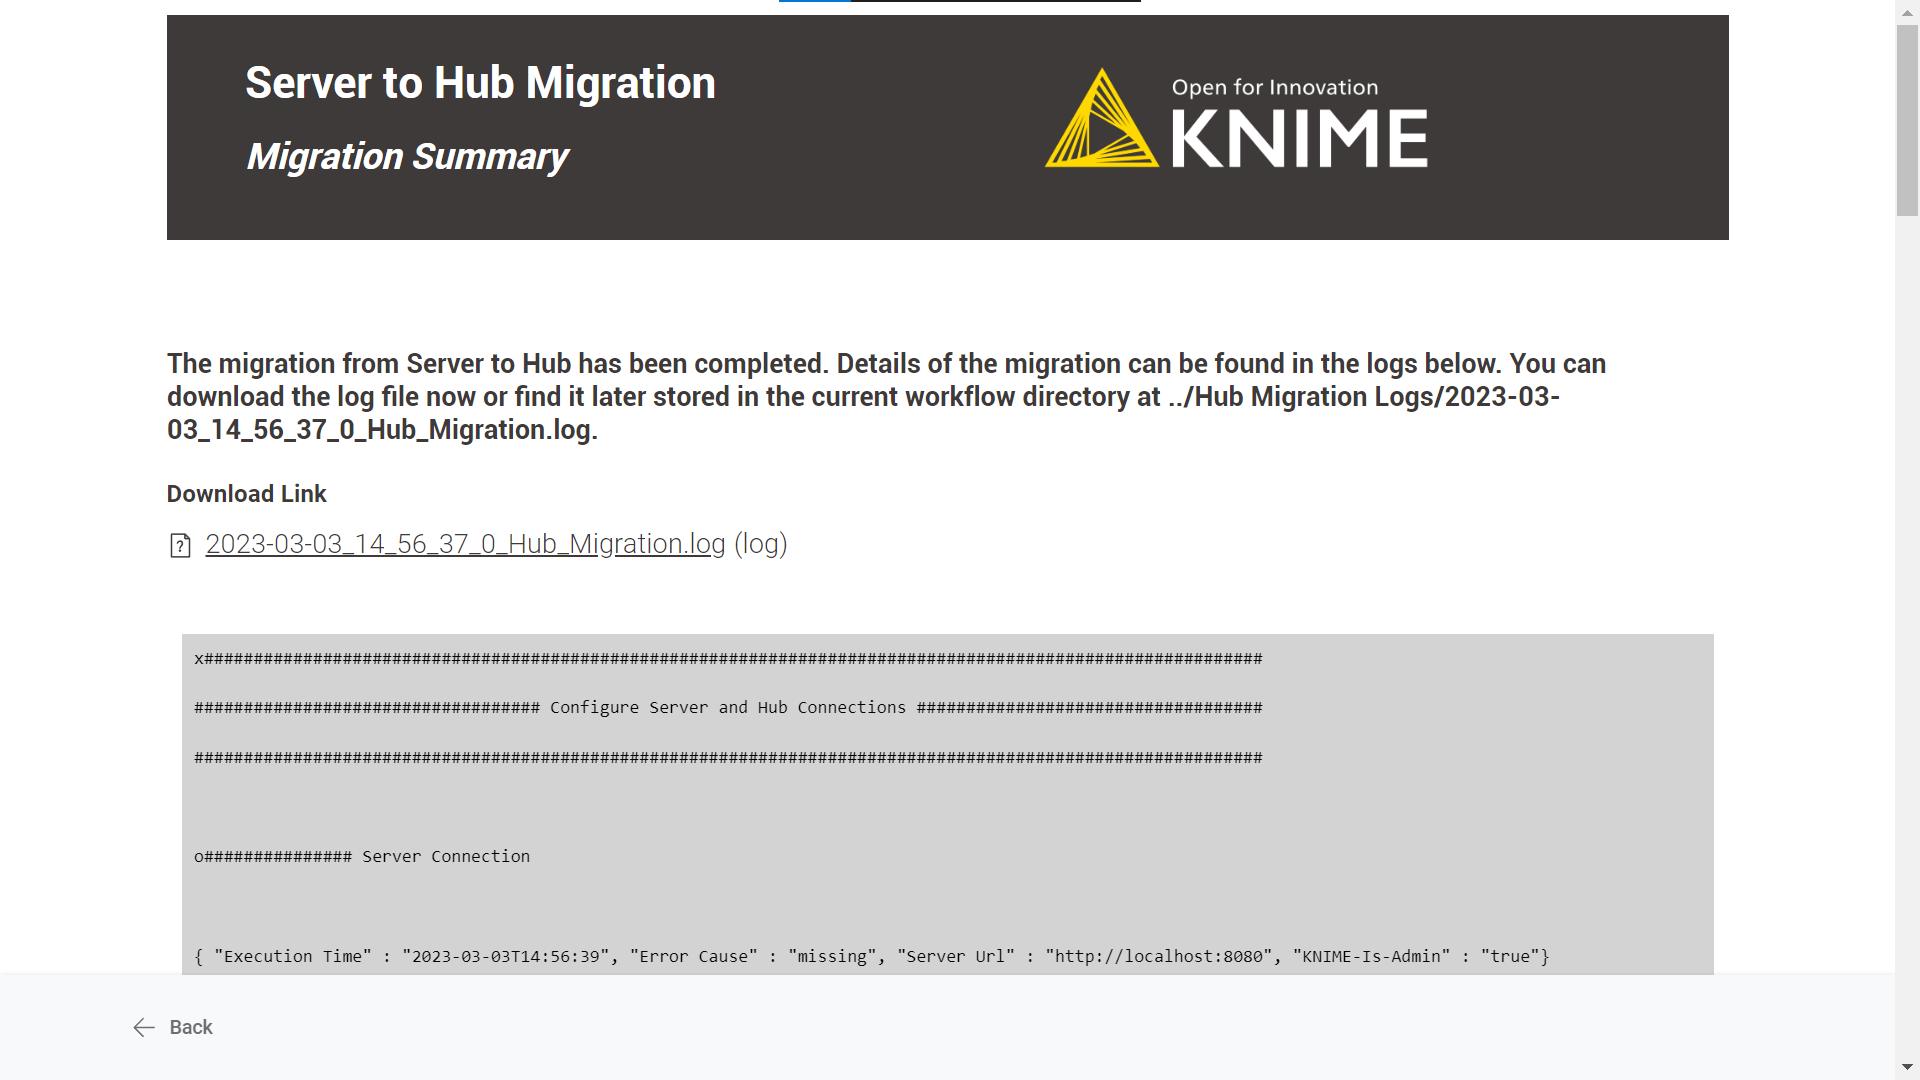Click the Back button
1920x1080 pixels.
173,1027
